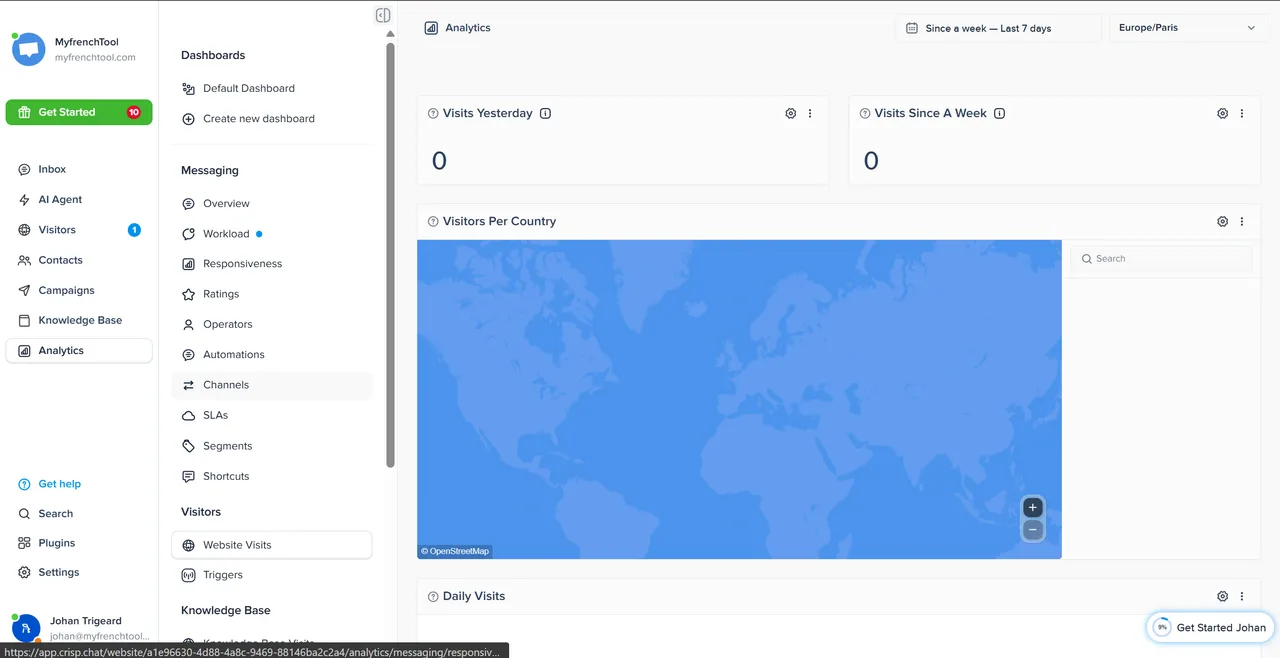Viewport: 1280px width, 658px height.
Task: Open the Visitors section in main sidebar
Action: tap(79, 230)
